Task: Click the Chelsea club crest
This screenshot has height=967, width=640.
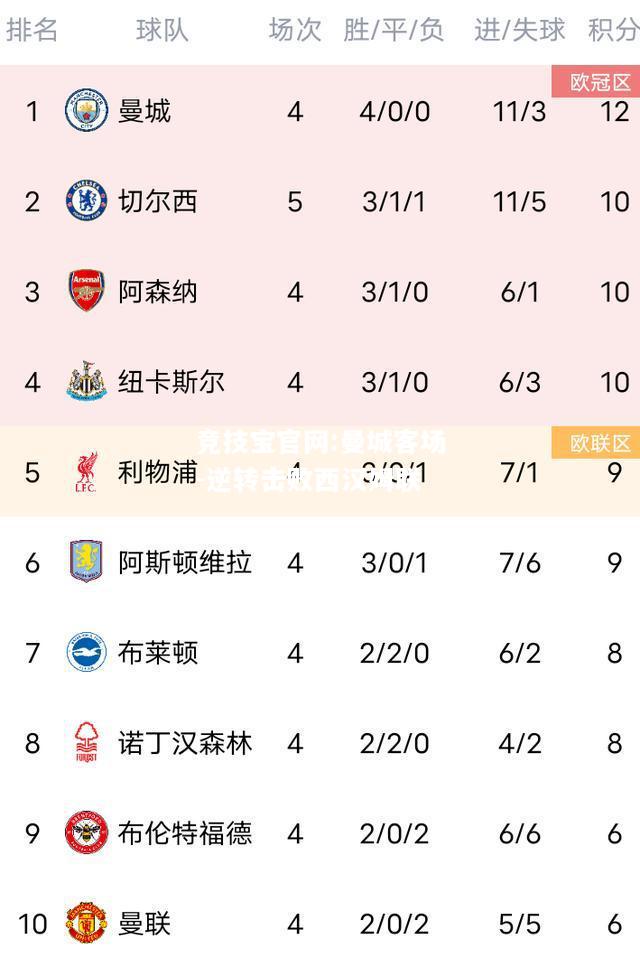Action: pyautogui.click(x=86, y=201)
